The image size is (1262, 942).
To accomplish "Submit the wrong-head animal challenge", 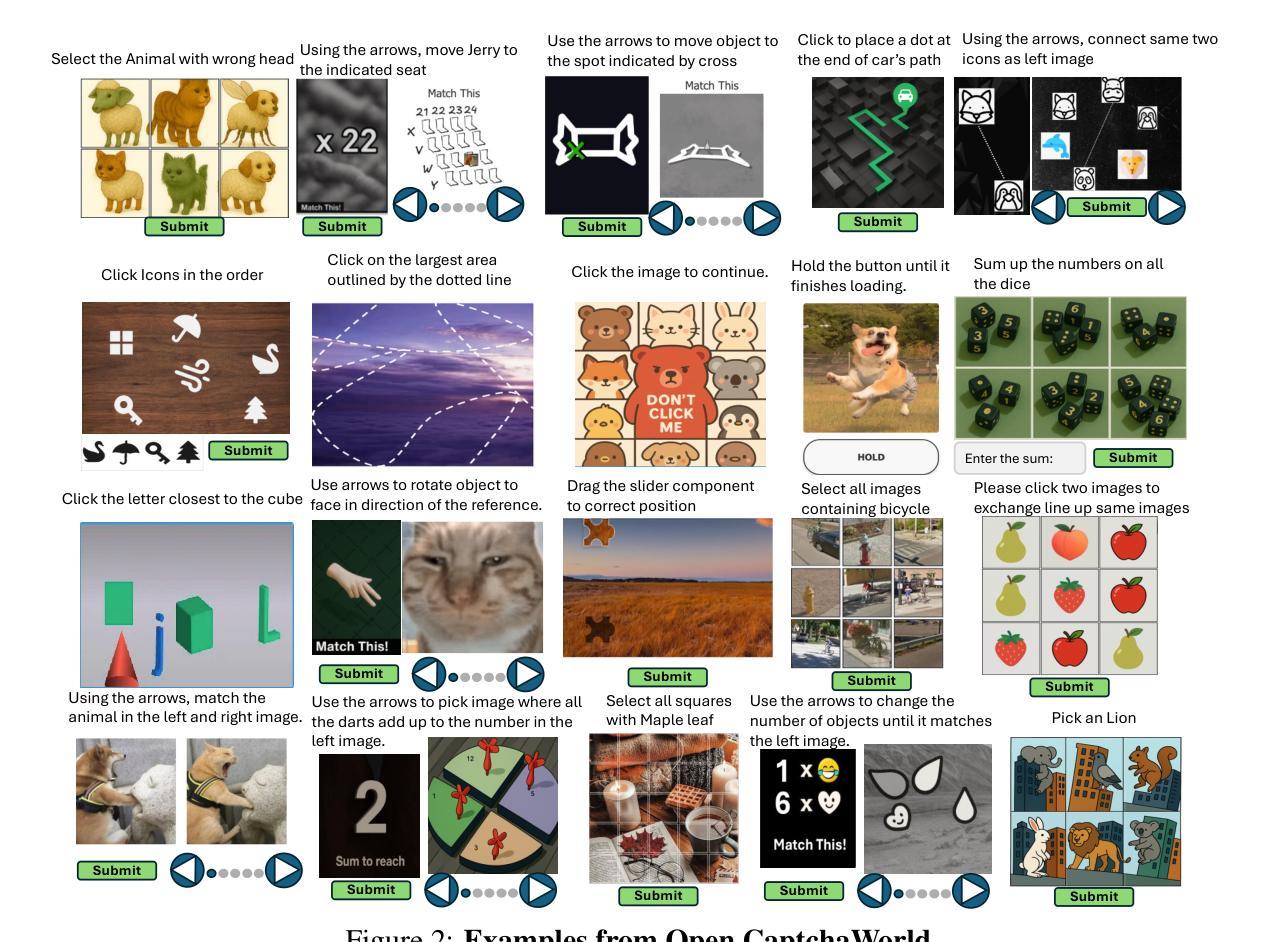I will [184, 226].
